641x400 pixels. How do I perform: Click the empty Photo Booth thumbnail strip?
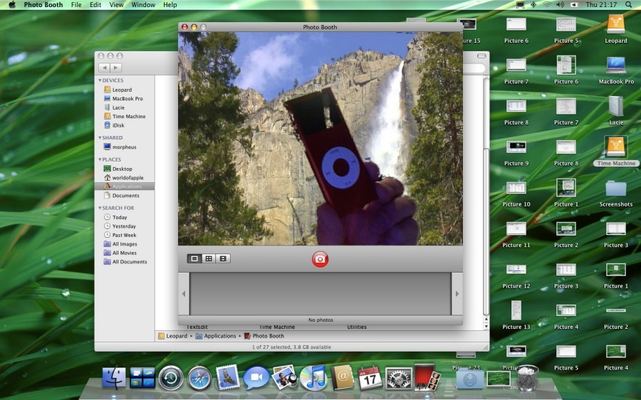click(320, 294)
